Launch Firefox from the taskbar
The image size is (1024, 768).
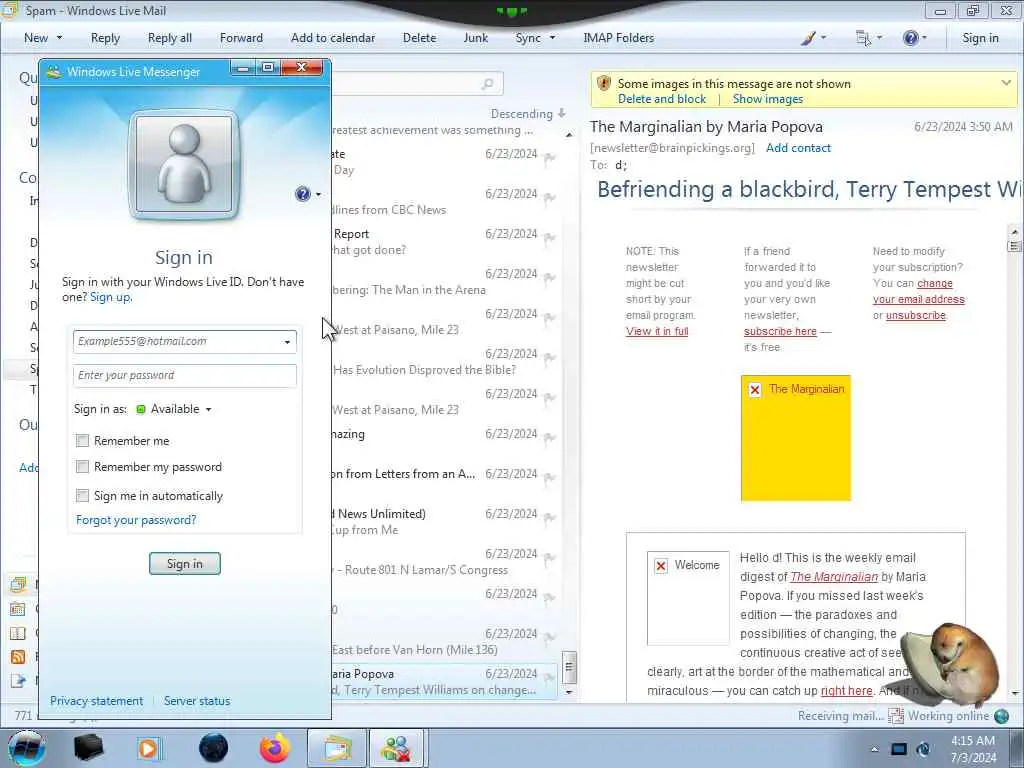[x=275, y=748]
